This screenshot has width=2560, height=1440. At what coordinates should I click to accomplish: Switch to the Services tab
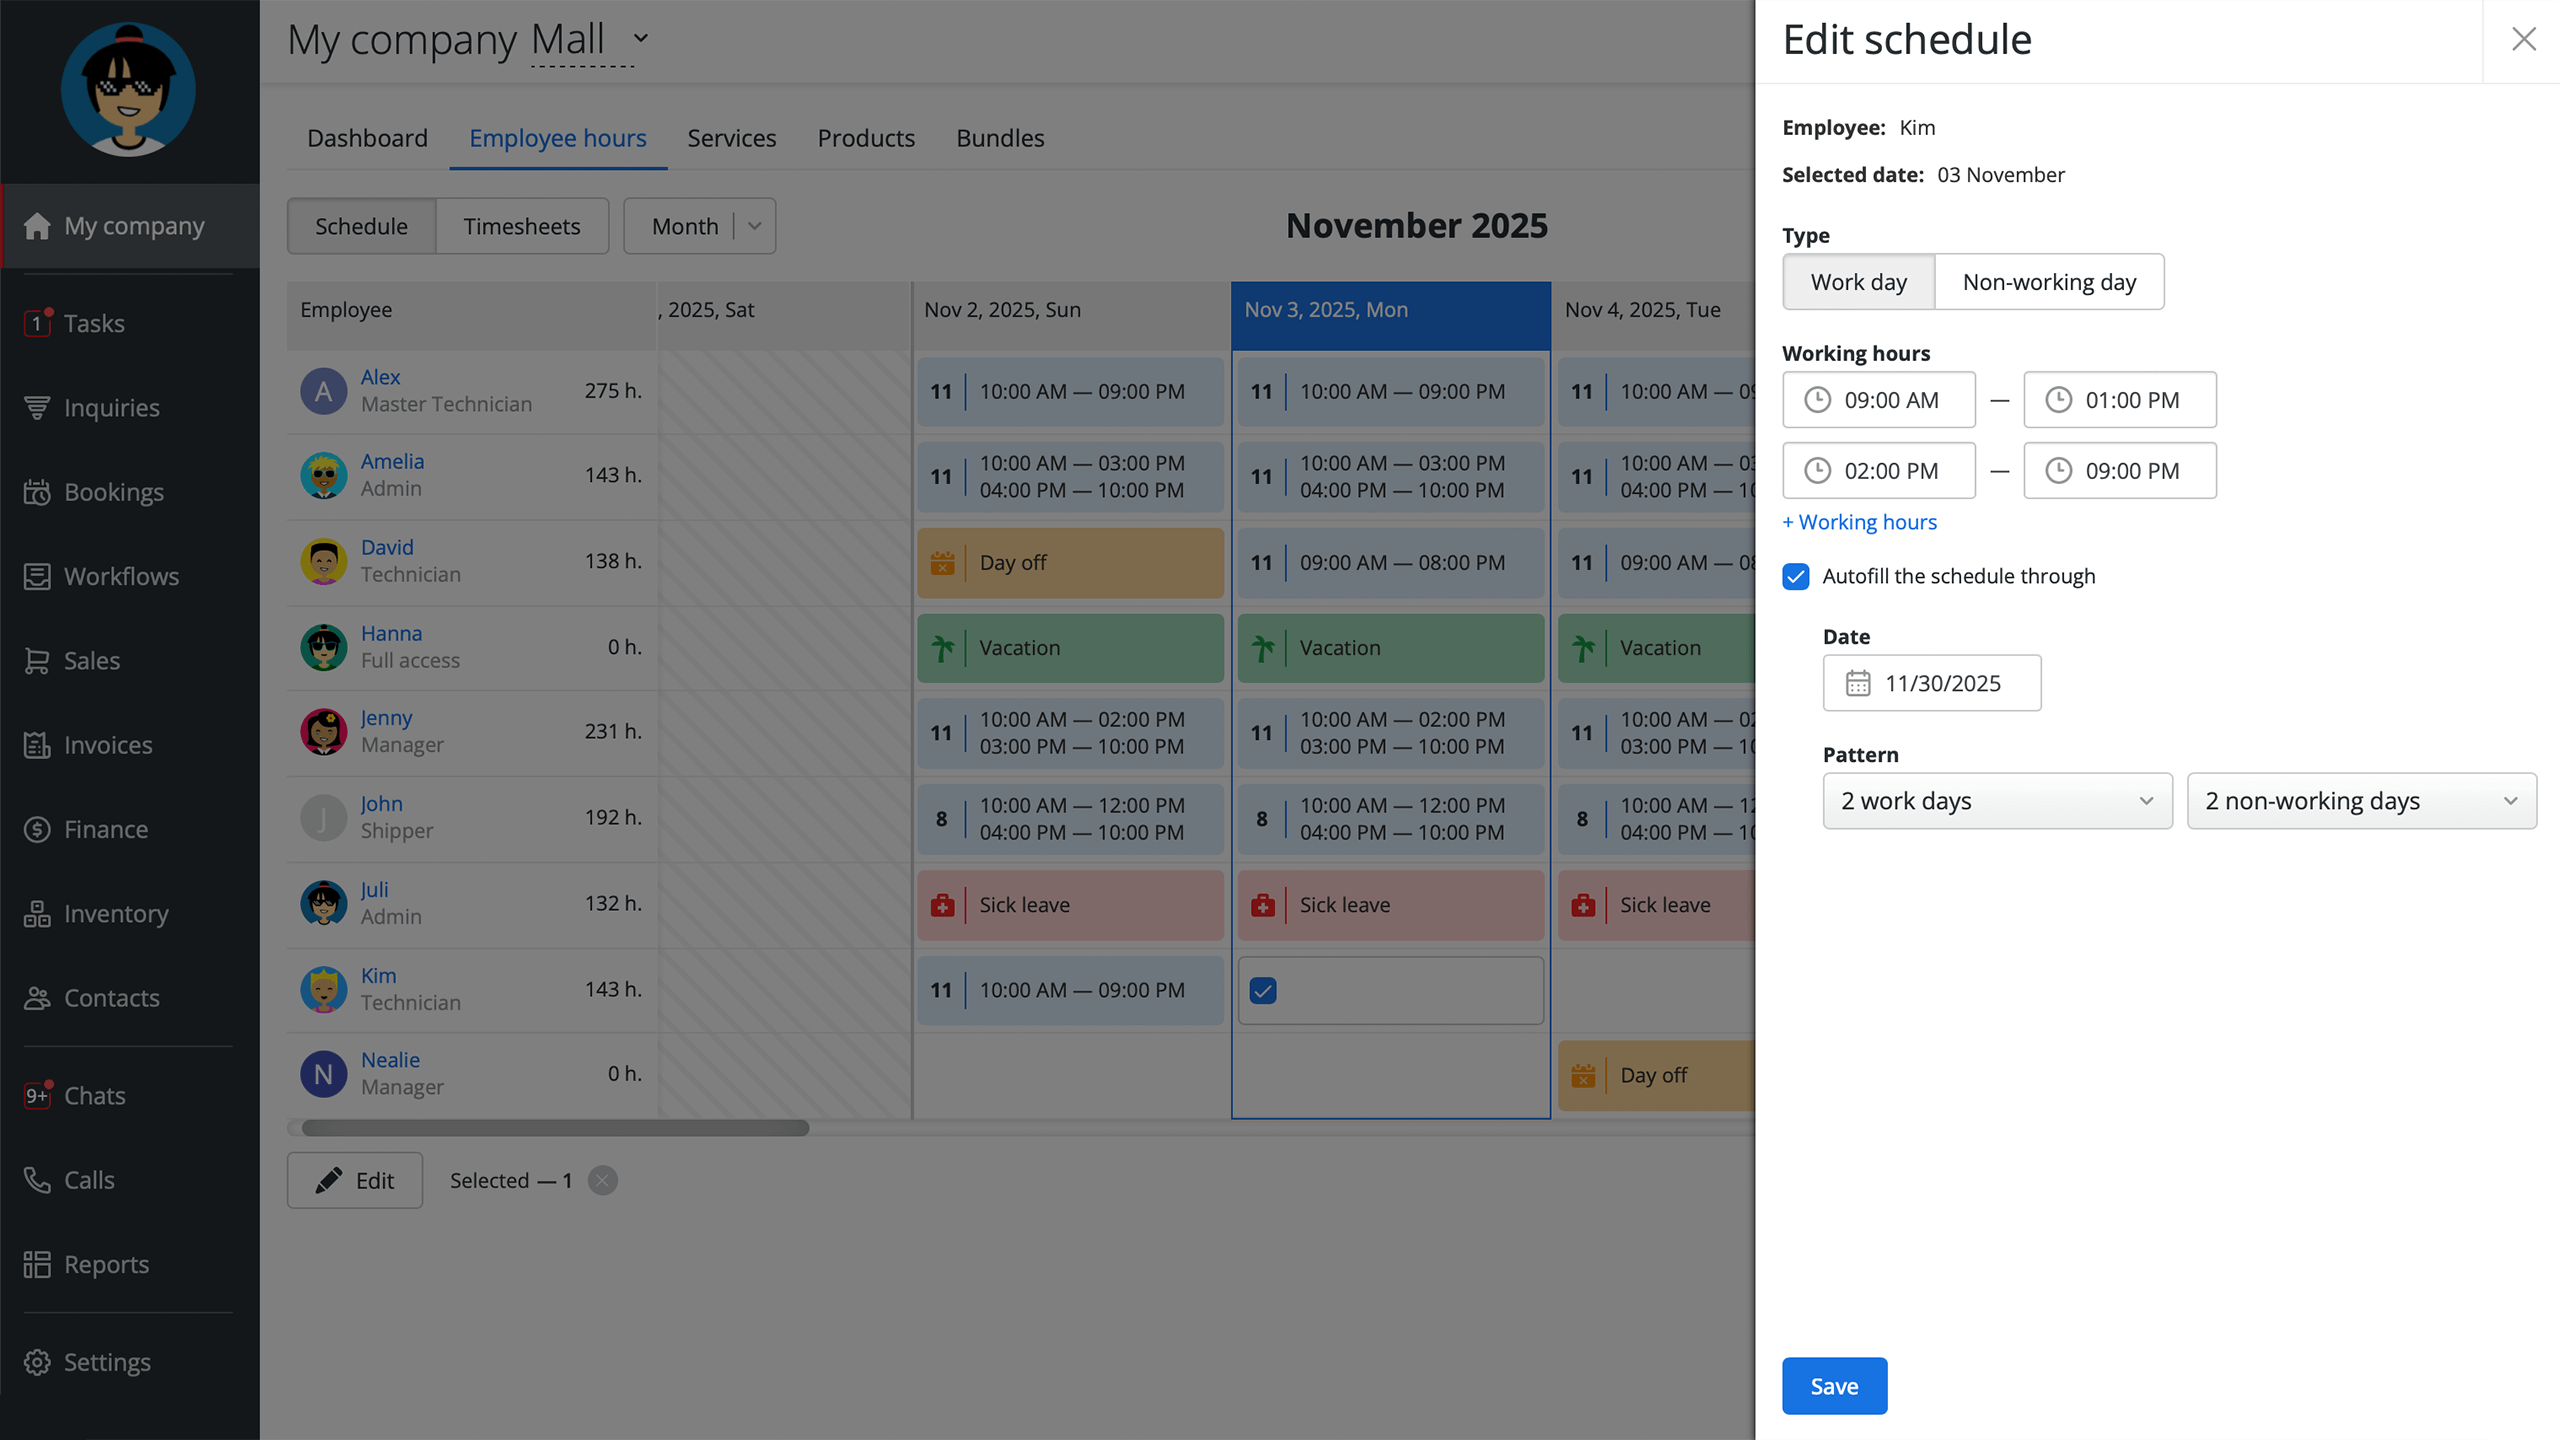point(731,138)
